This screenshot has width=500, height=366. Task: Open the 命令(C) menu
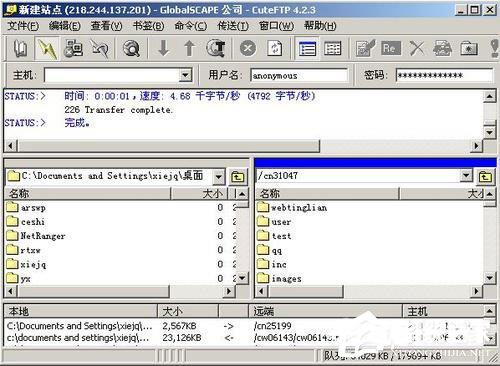click(x=191, y=26)
